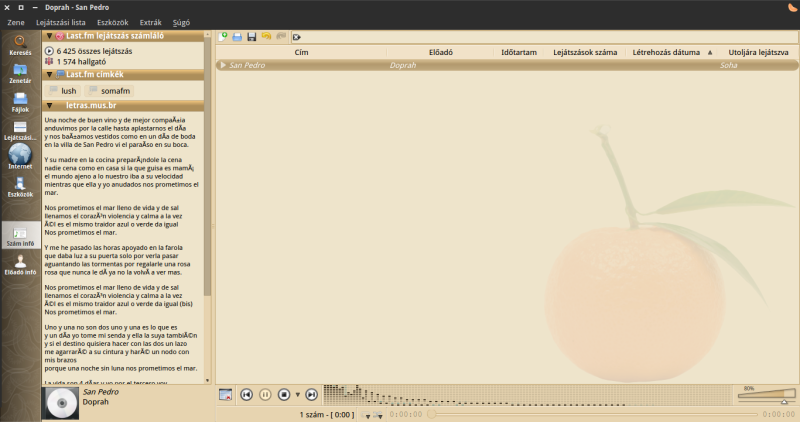Image resolution: width=800 pixels, height=422 pixels.
Task: Click the previous track button
Action: 246,394
